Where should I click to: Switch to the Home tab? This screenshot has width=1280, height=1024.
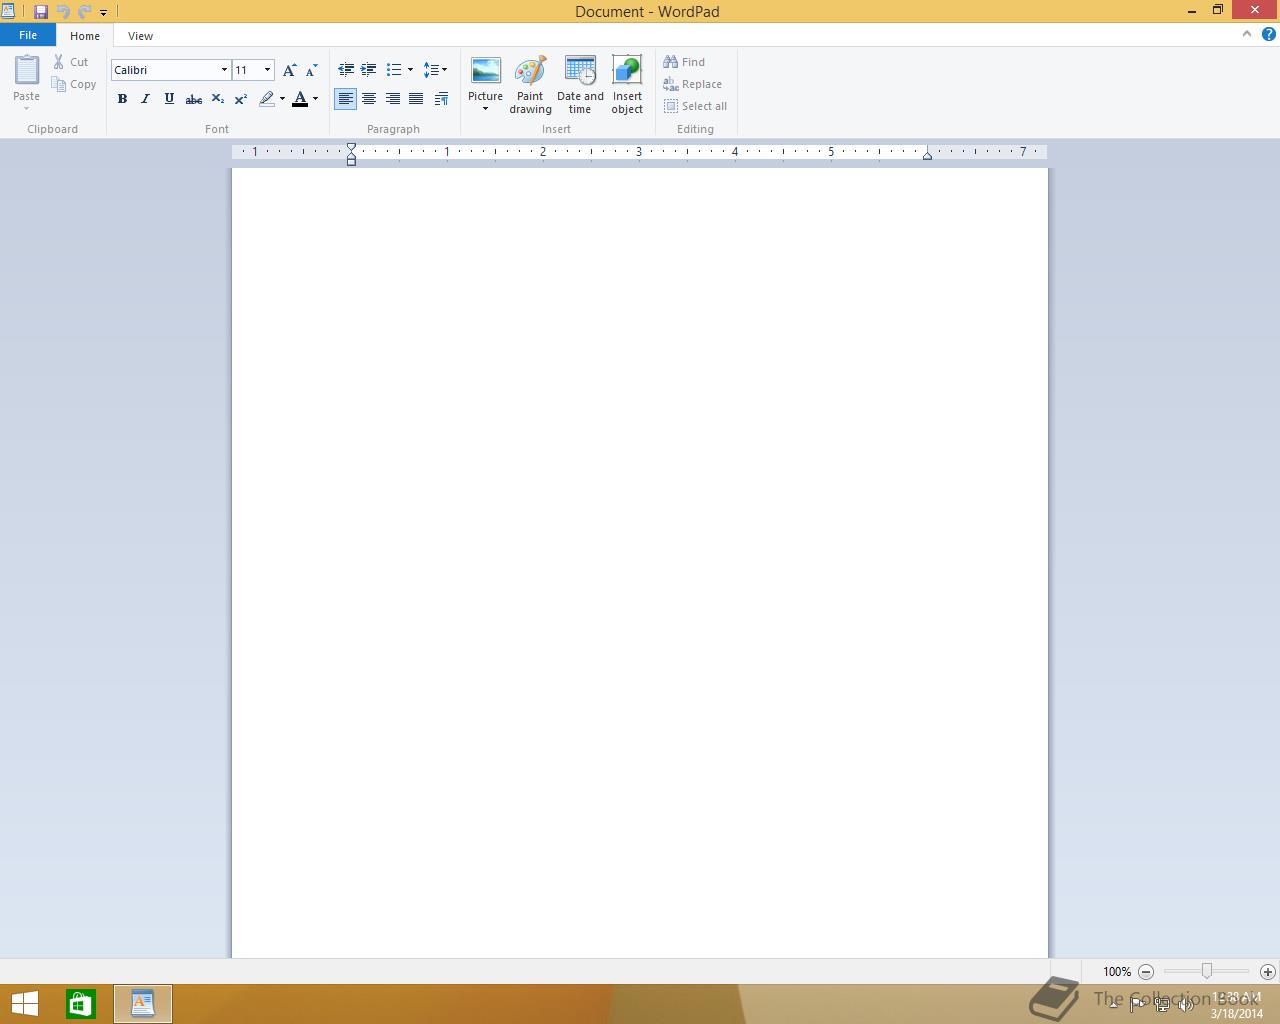pyautogui.click(x=85, y=36)
